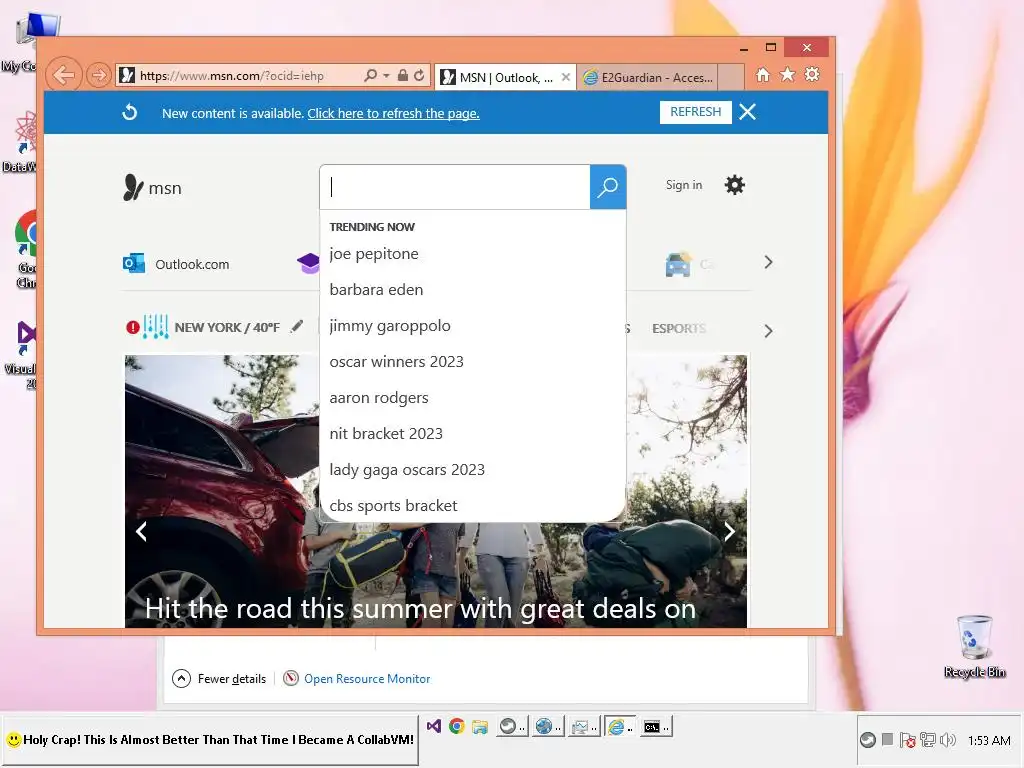Screen dimensions: 1024x768
Task: Open Favorites with the star icon
Action: pos(788,74)
